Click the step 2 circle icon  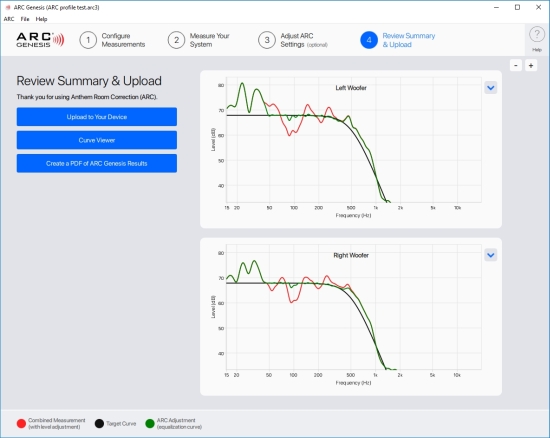click(176, 40)
